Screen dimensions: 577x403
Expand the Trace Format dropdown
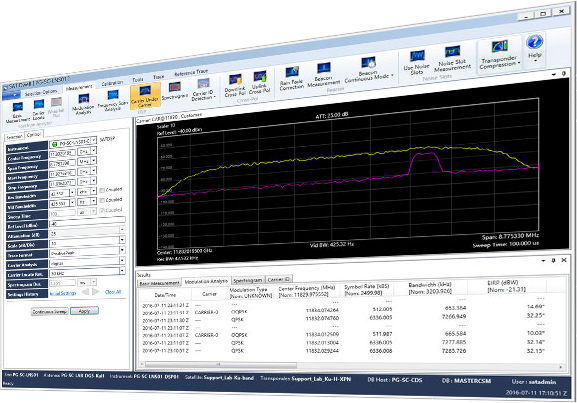pos(122,250)
